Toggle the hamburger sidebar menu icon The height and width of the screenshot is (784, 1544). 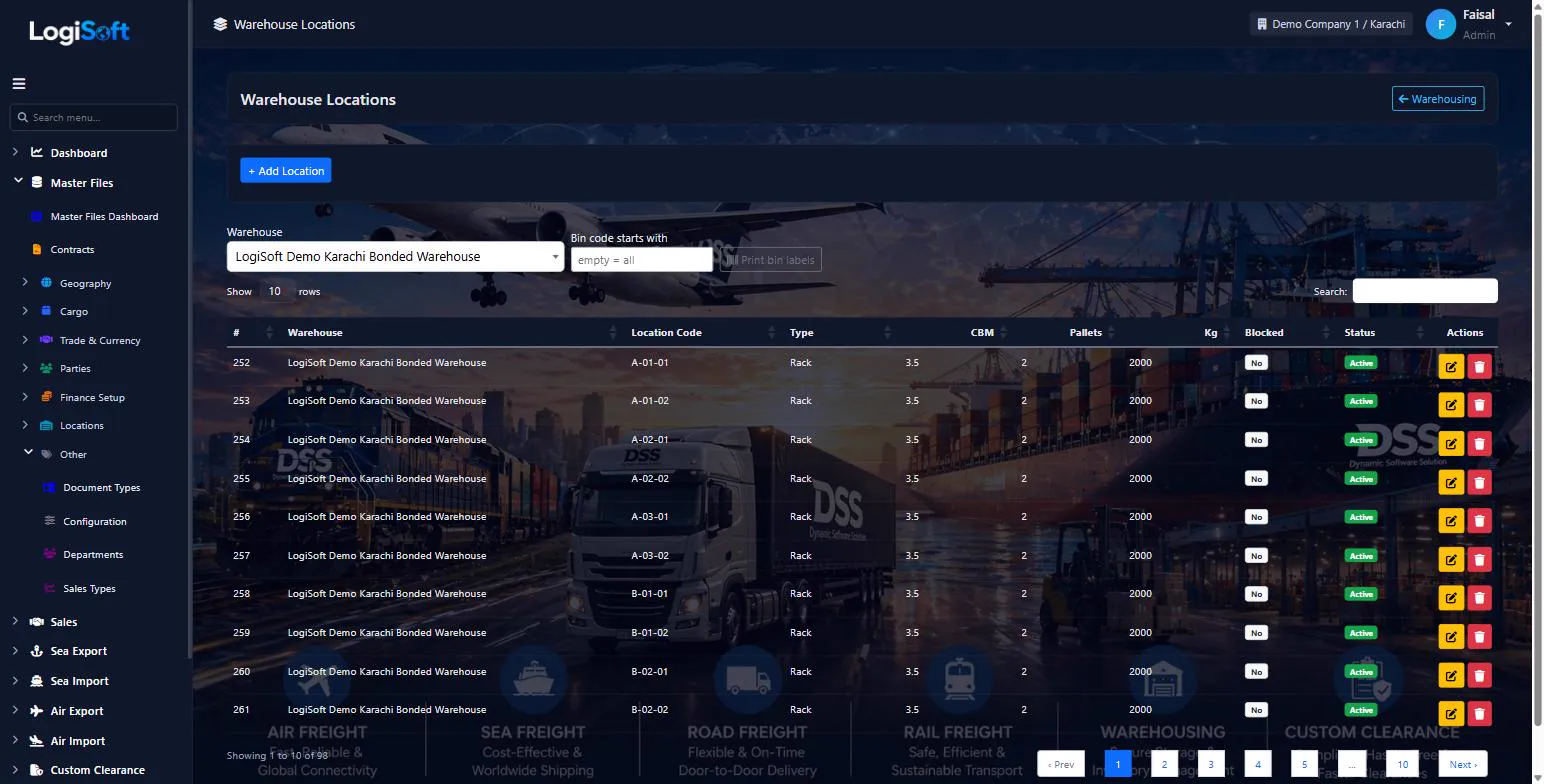[19, 84]
